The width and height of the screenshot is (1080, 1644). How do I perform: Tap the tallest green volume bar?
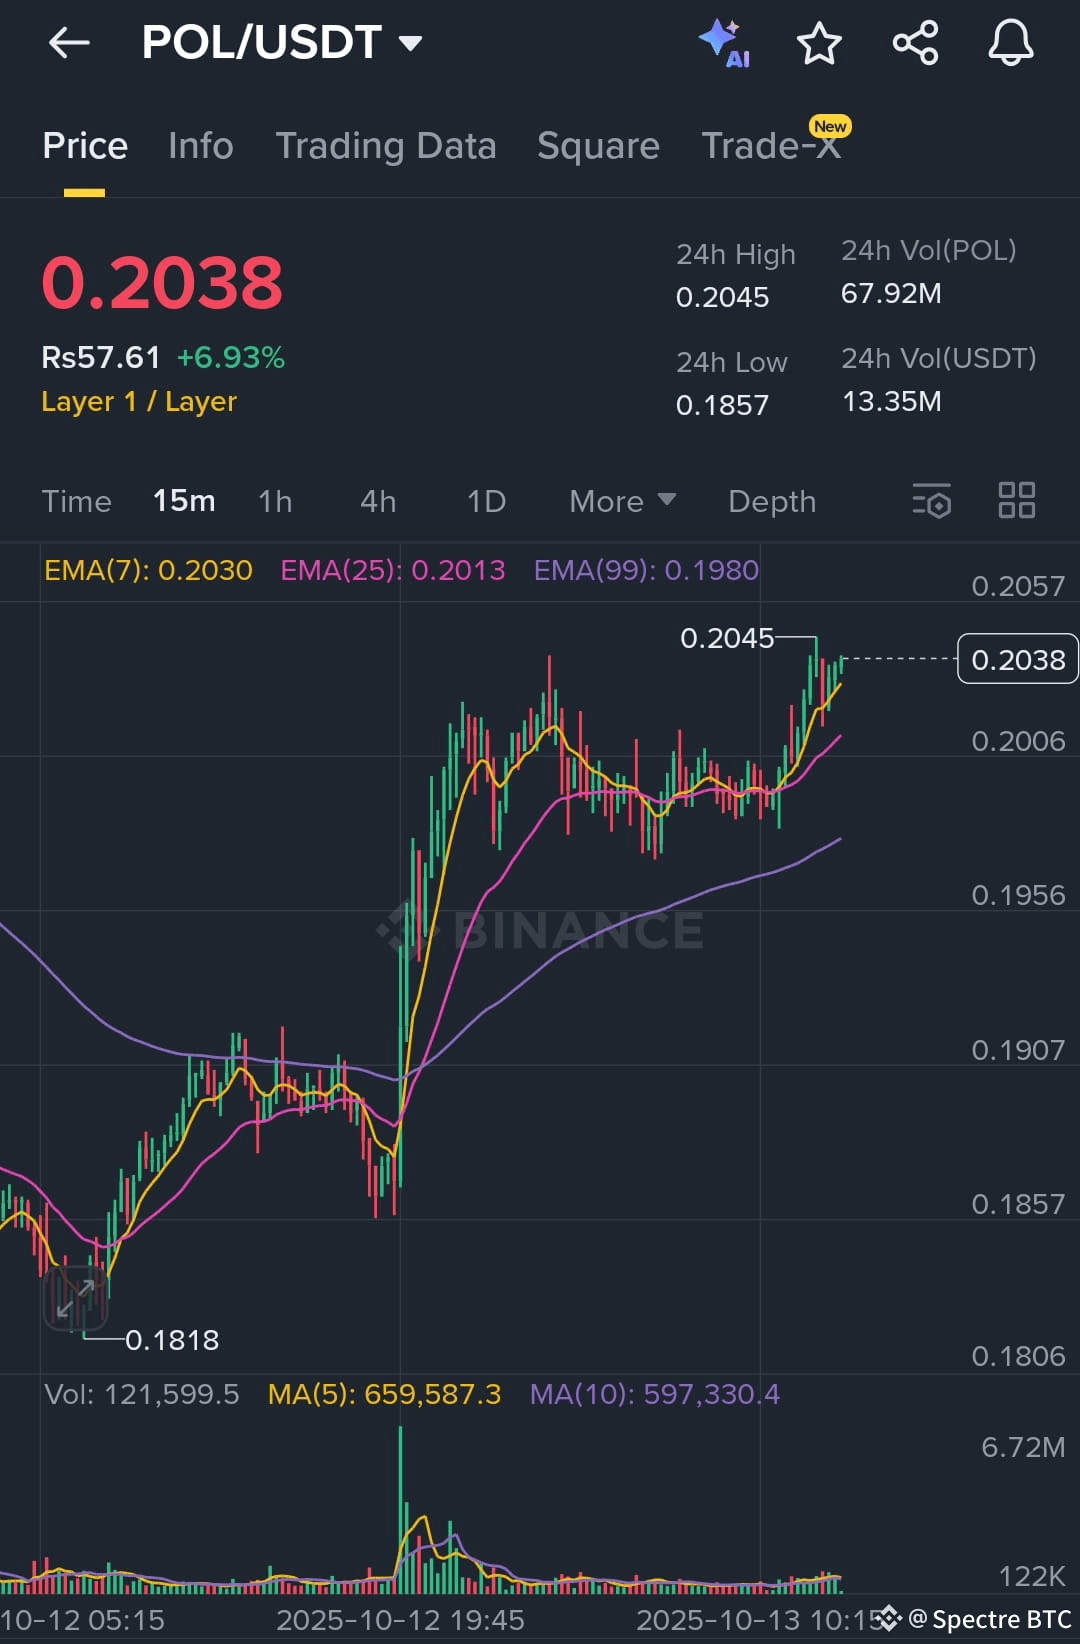coord(401,1510)
